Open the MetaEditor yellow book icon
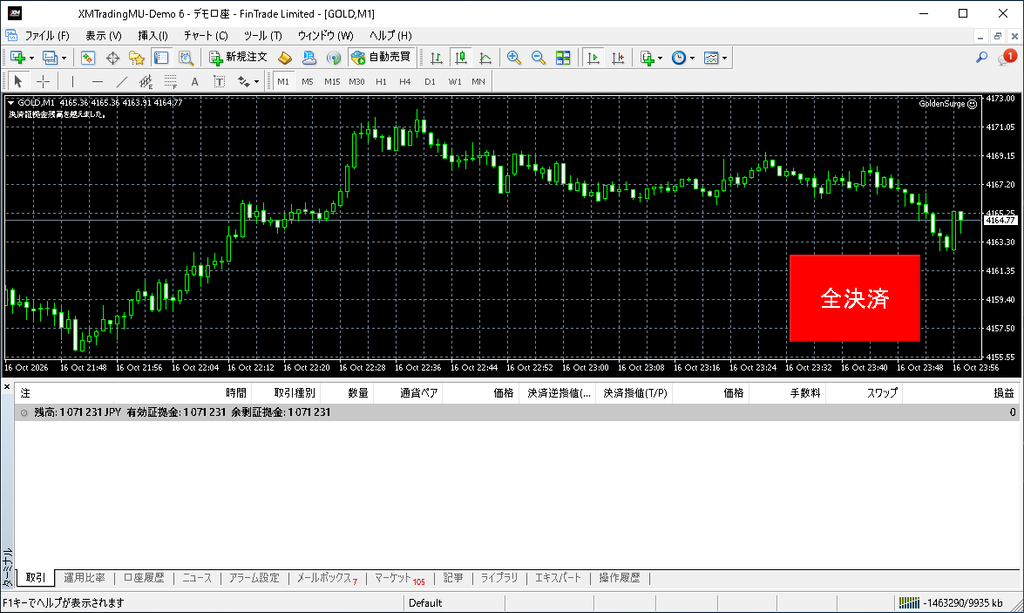The height and width of the screenshot is (613, 1024). click(x=285, y=58)
